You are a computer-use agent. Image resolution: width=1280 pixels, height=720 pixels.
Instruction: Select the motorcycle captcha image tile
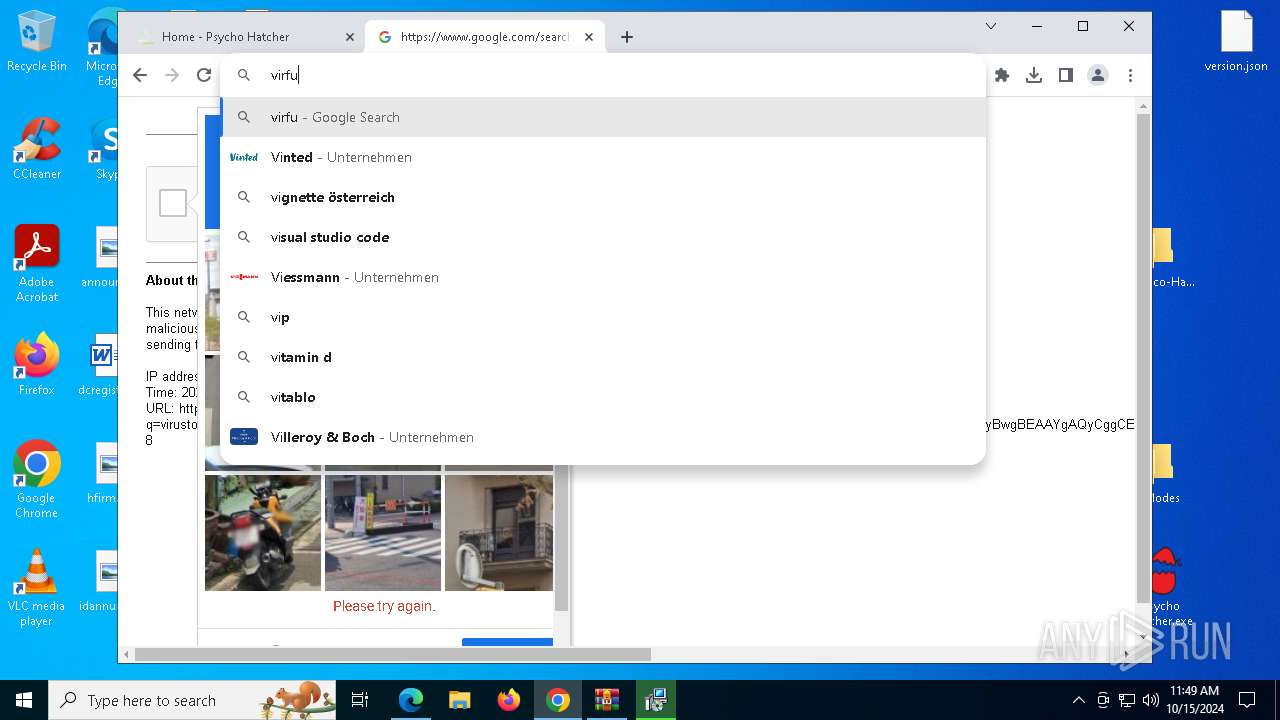[x=263, y=533]
